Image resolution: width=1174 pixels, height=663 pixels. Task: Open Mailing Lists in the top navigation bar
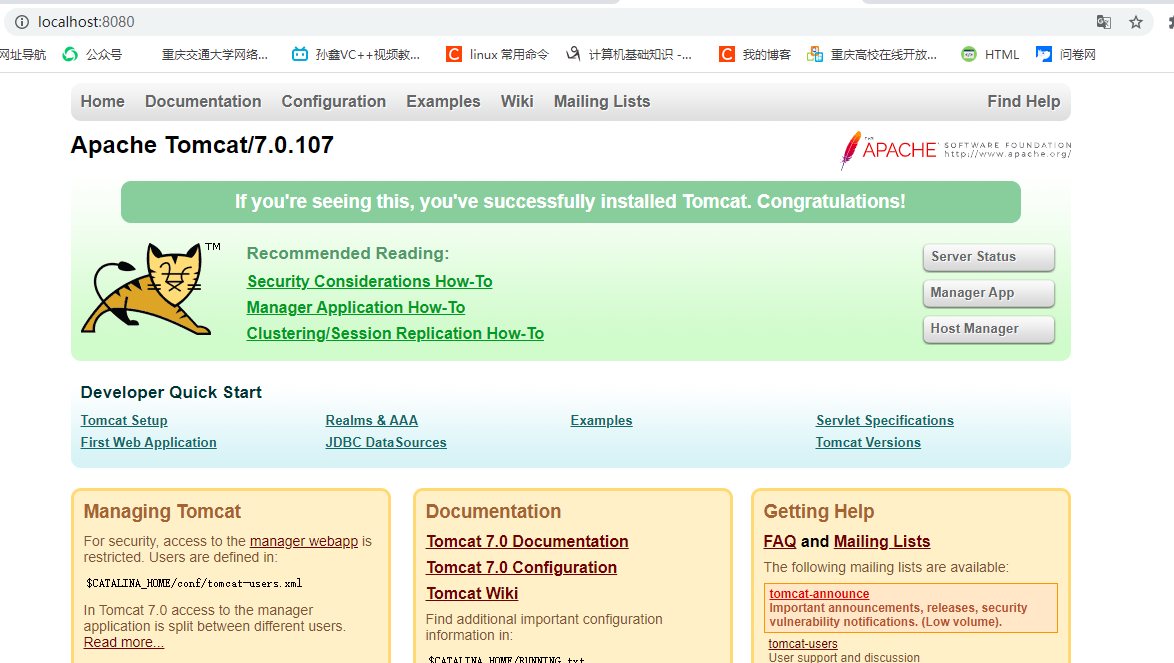pyautogui.click(x=602, y=101)
